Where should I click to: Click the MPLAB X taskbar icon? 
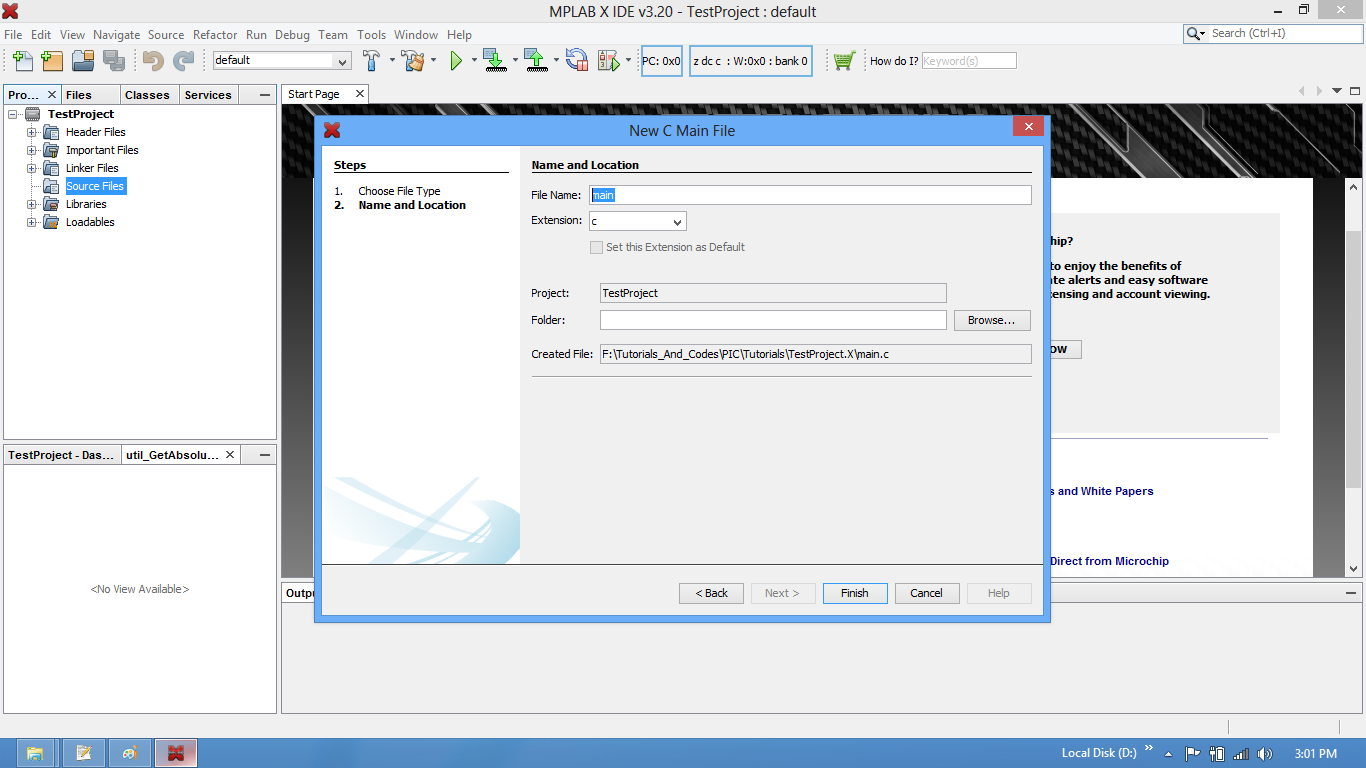[x=176, y=753]
